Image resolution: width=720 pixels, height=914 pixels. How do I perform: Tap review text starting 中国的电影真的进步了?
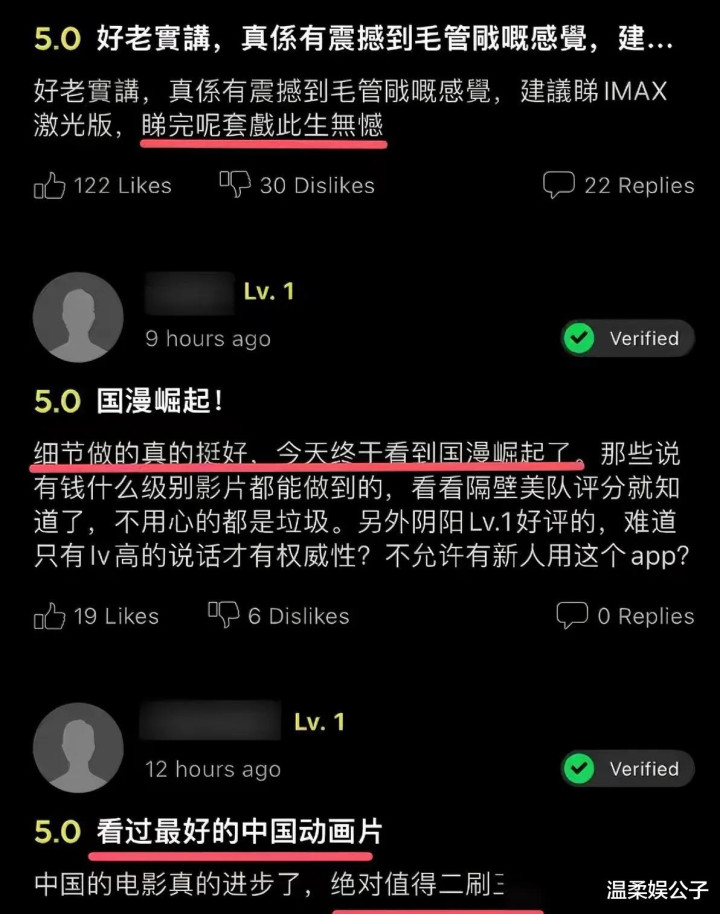[x=269, y=884]
